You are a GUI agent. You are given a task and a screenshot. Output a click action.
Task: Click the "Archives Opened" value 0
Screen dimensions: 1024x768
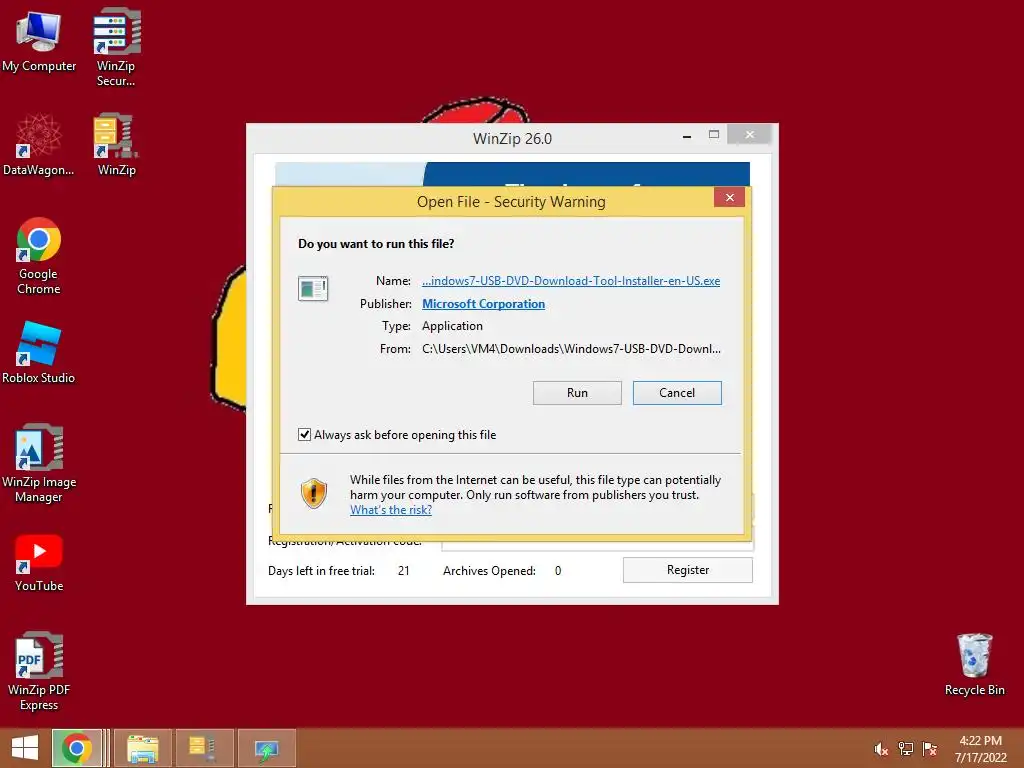558,571
